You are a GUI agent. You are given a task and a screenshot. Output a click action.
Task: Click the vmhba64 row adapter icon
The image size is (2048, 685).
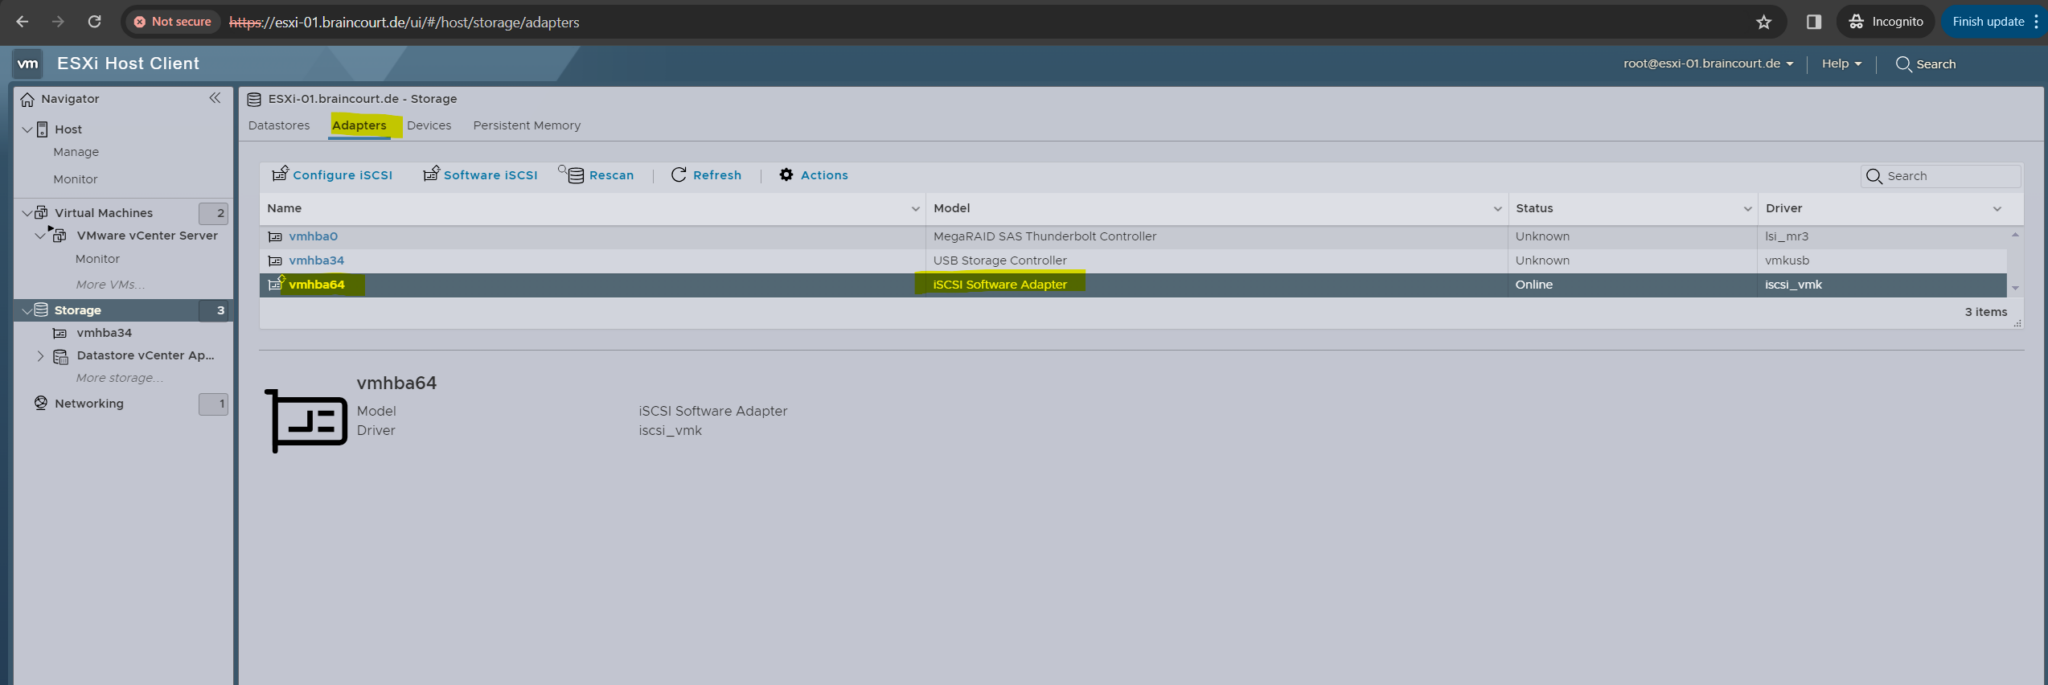276,284
